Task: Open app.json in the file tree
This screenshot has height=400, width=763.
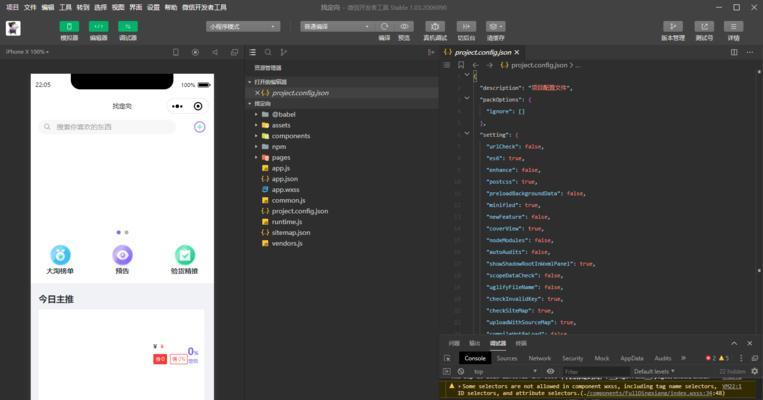Action: pyautogui.click(x=285, y=179)
